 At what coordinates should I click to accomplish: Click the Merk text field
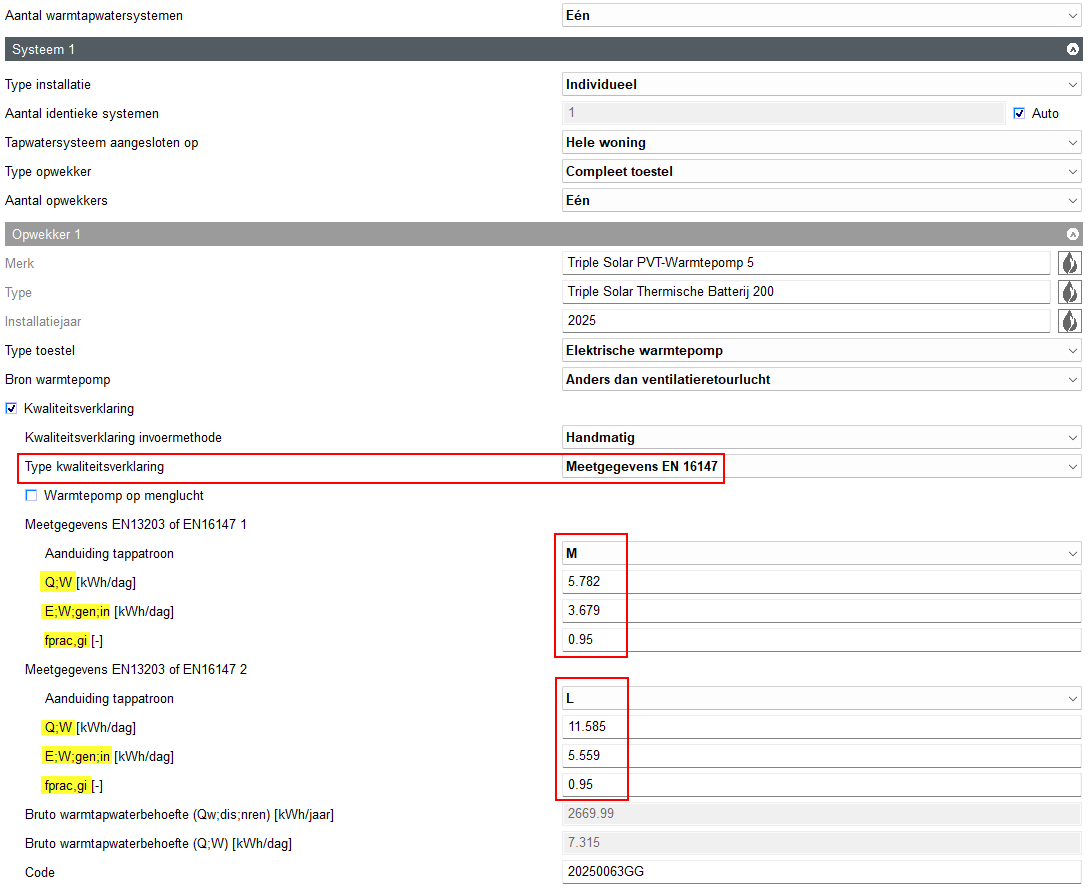[x=806, y=263]
